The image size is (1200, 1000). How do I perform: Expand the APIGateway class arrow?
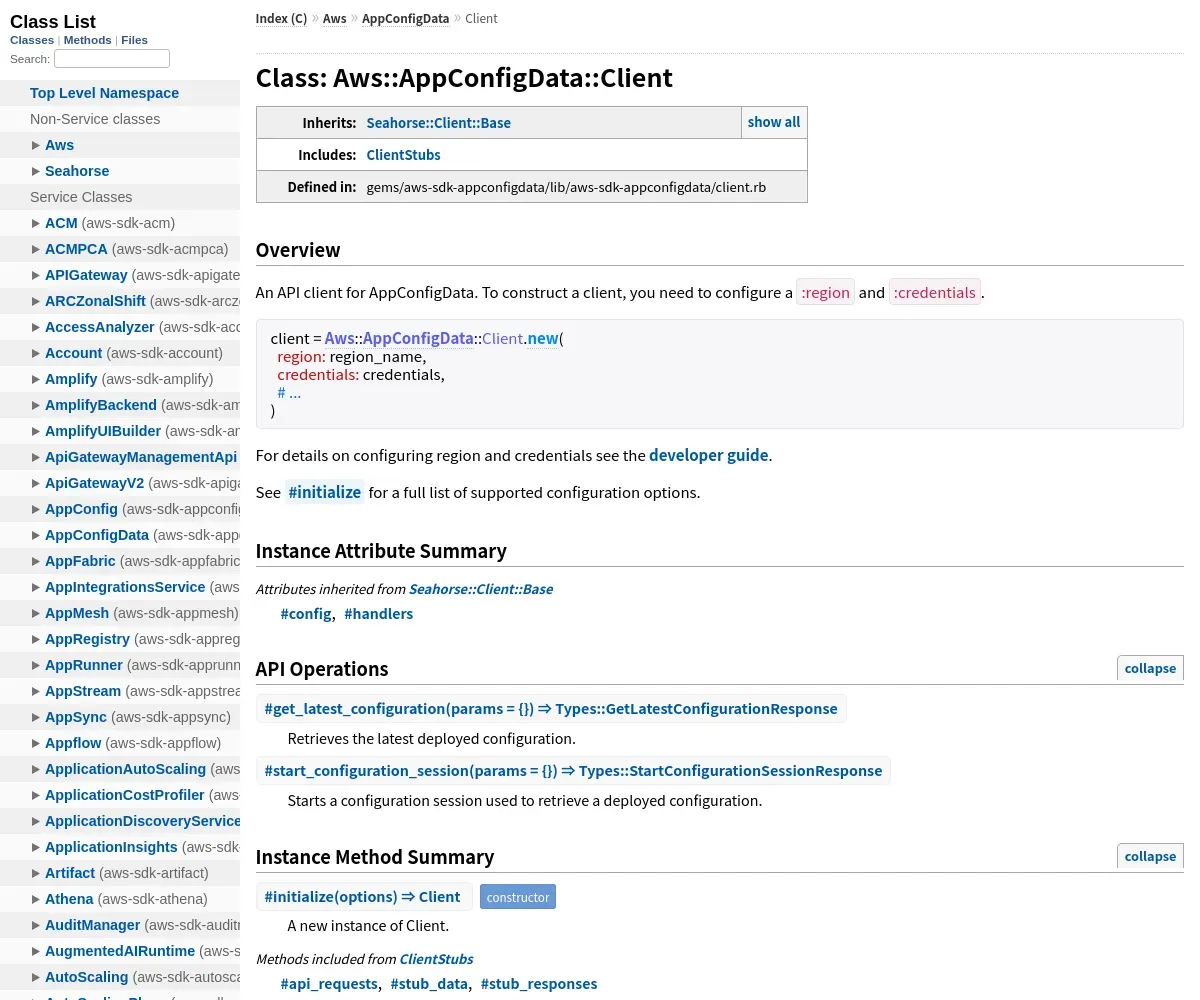[36, 275]
